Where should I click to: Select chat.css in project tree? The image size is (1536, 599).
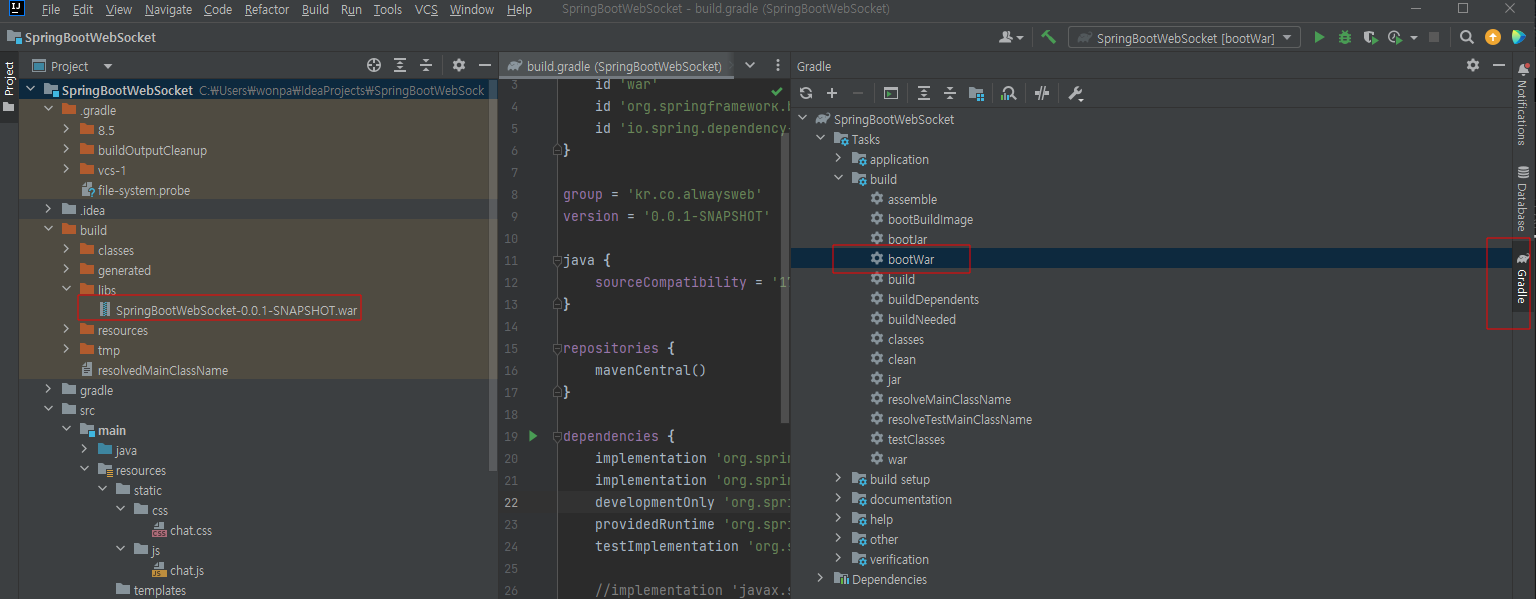(x=190, y=530)
